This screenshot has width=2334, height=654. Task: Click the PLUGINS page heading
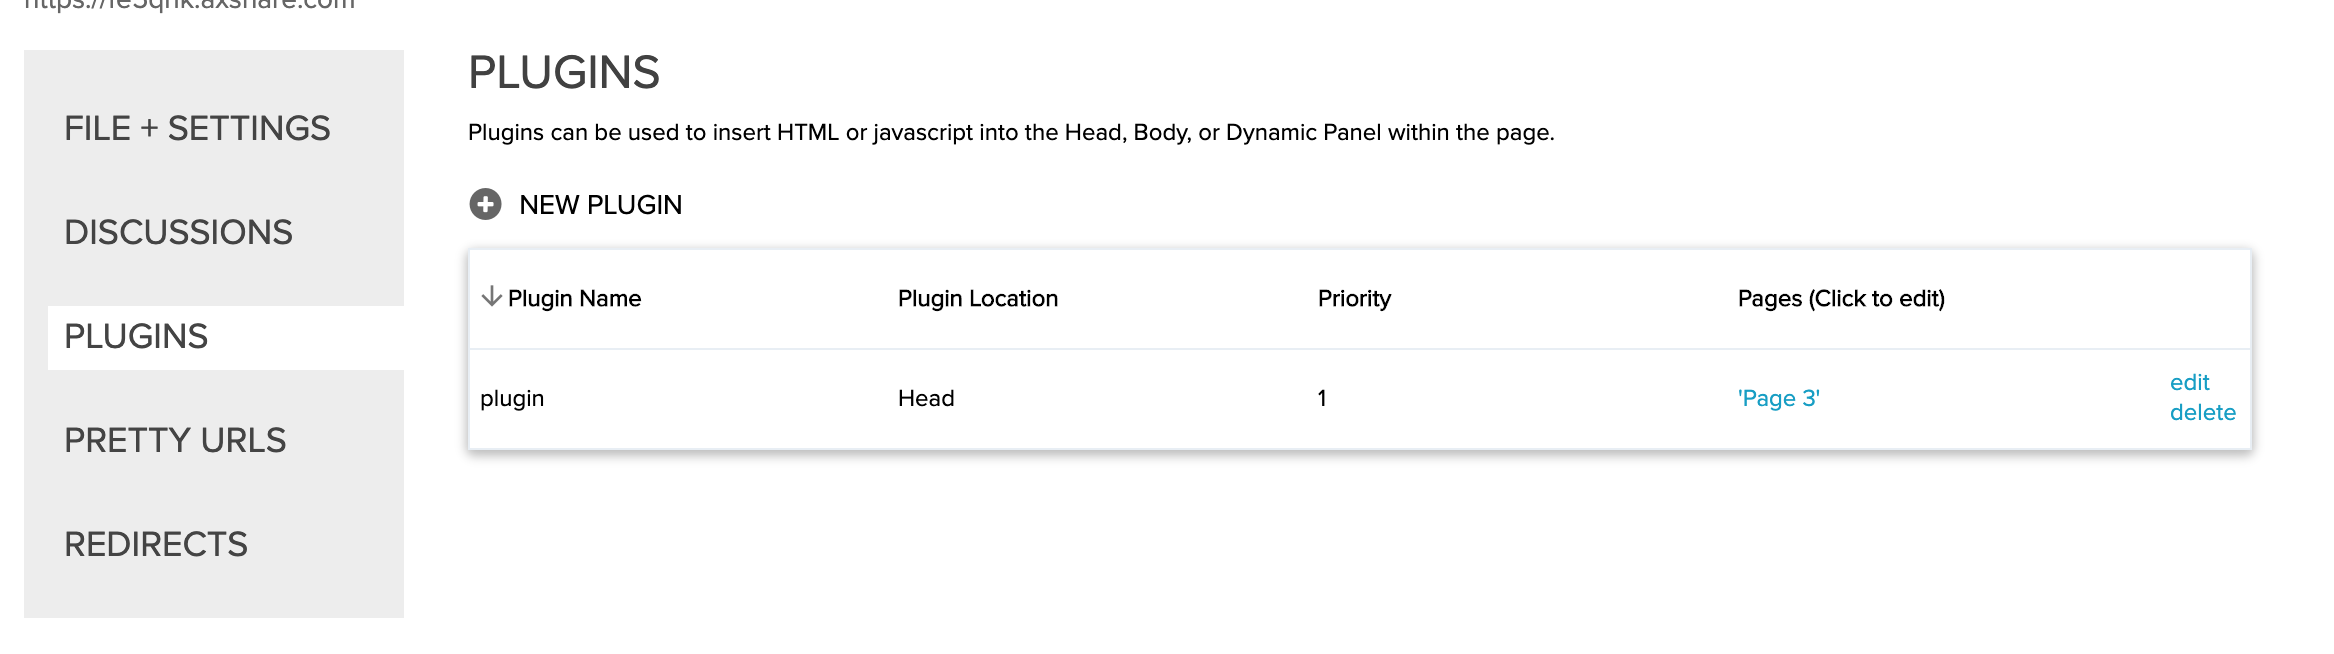click(x=564, y=73)
